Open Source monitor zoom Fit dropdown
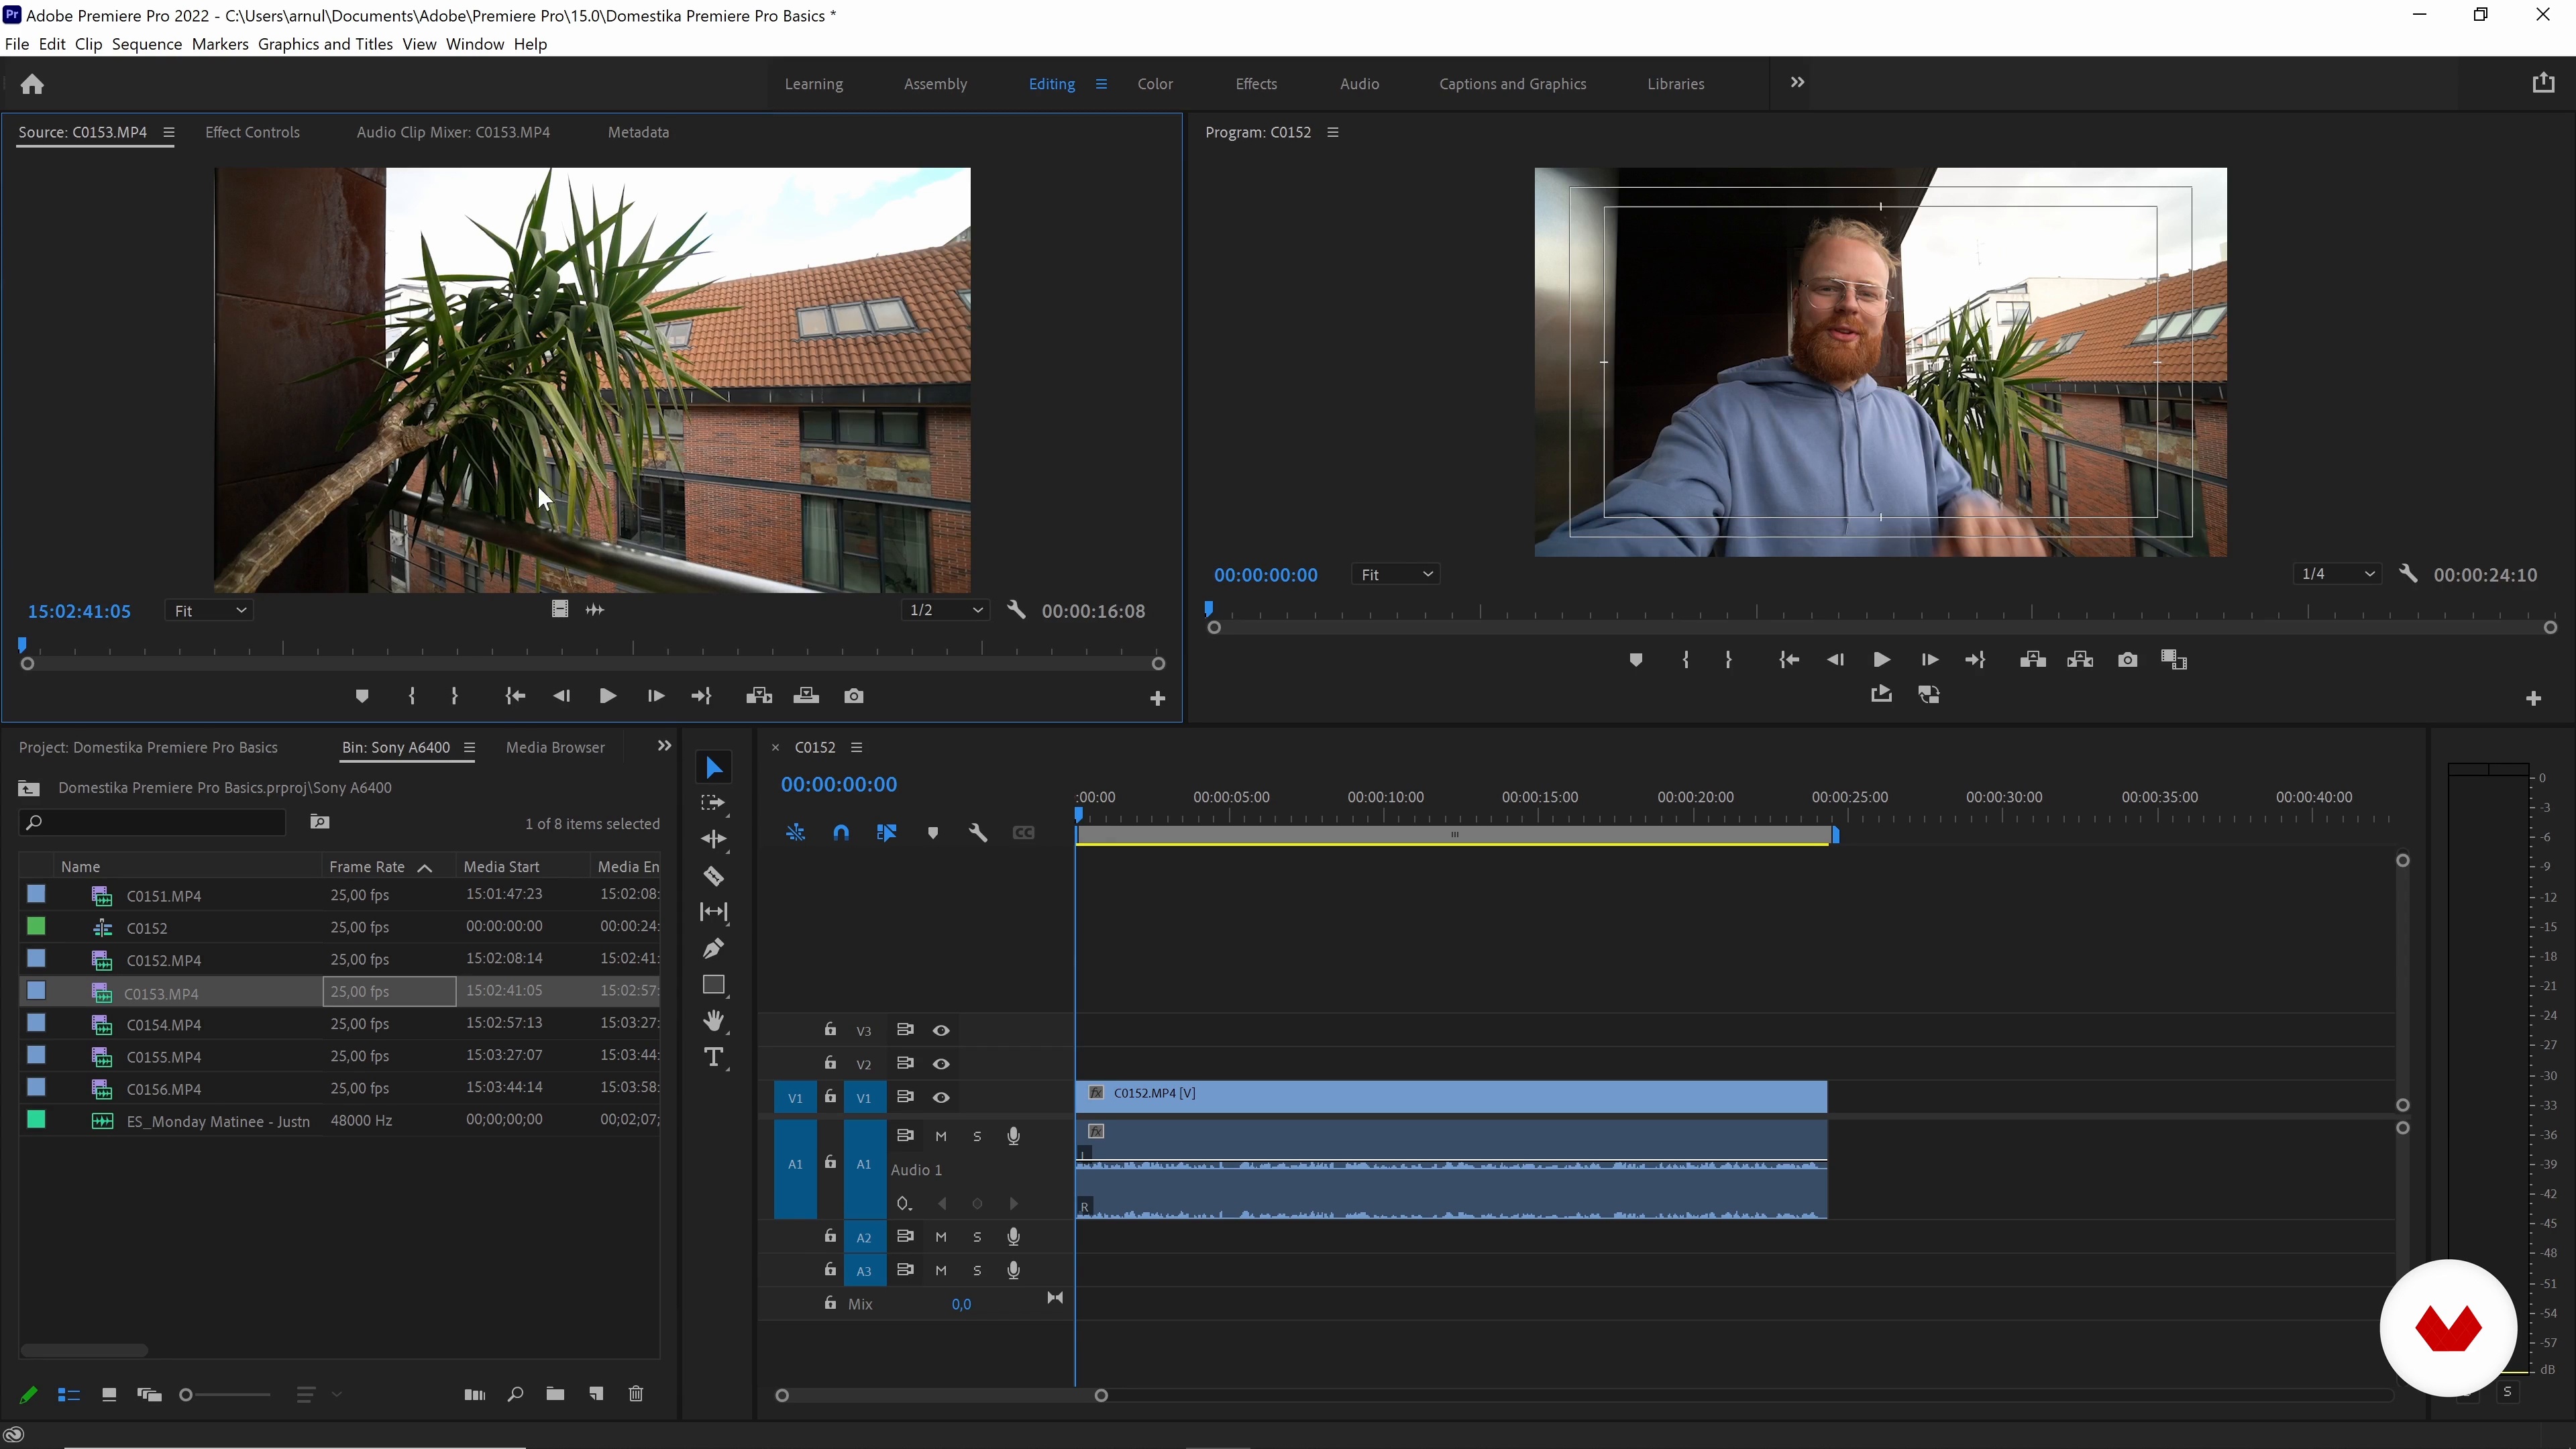The height and width of the screenshot is (1449, 2576). point(209,610)
